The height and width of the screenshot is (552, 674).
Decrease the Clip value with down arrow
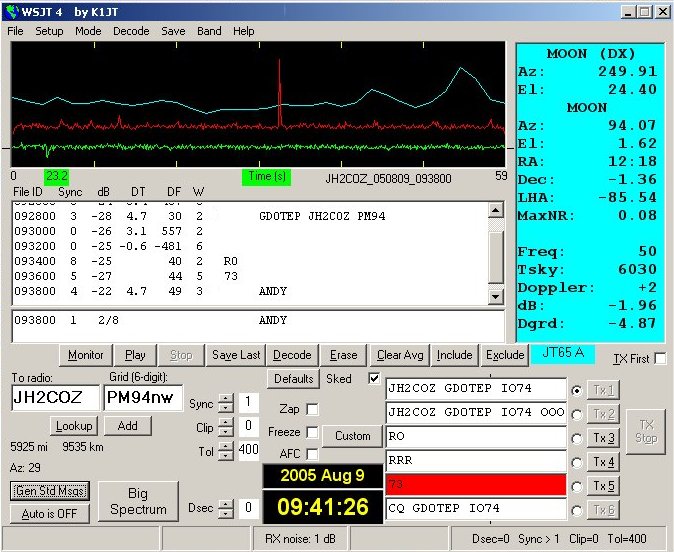click(x=226, y=432)
